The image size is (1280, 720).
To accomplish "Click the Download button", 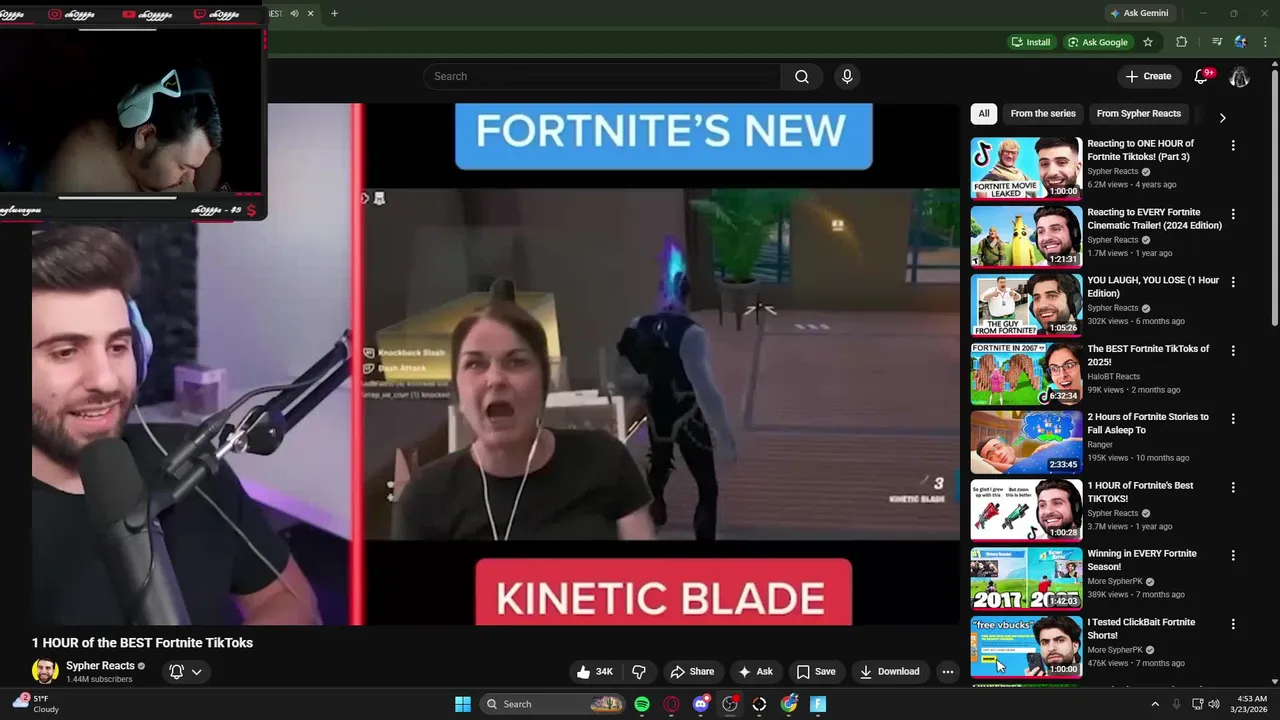I will click(889, 672).
